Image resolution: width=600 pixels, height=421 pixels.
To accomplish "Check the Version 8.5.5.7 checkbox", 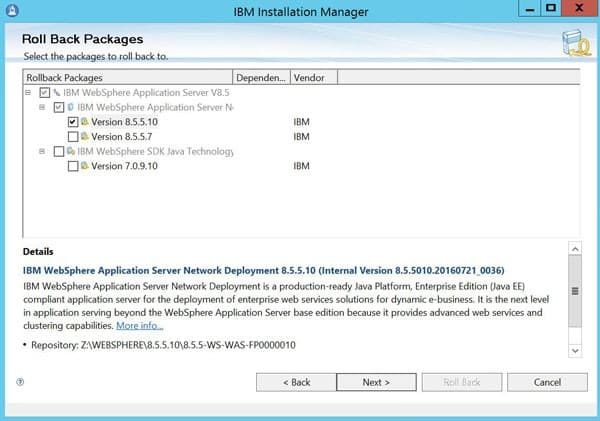I will click(73, 137).
